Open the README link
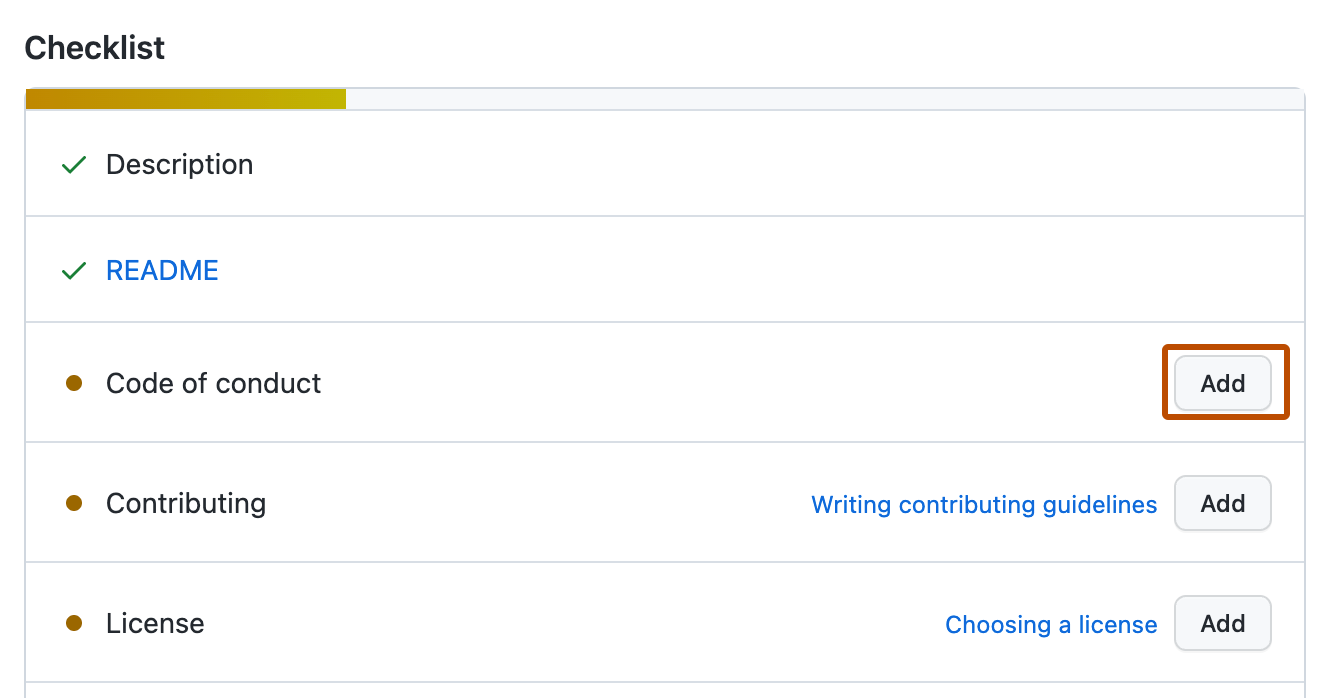The image size is (1342, 698). pyautogui.click(x=162, y=270)
